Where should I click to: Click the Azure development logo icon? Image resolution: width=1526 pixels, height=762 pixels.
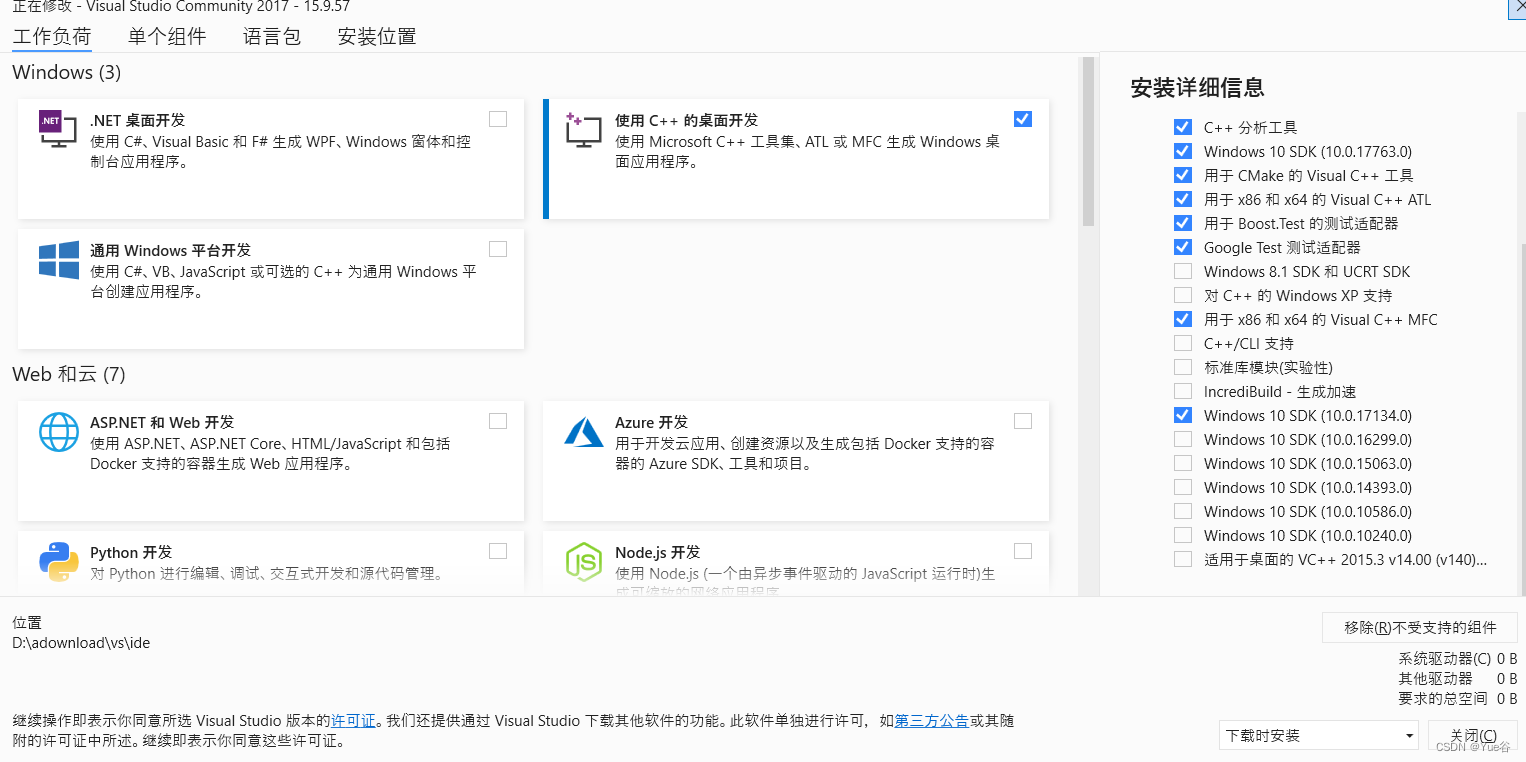pyautogui.click(x=584, y=432)
